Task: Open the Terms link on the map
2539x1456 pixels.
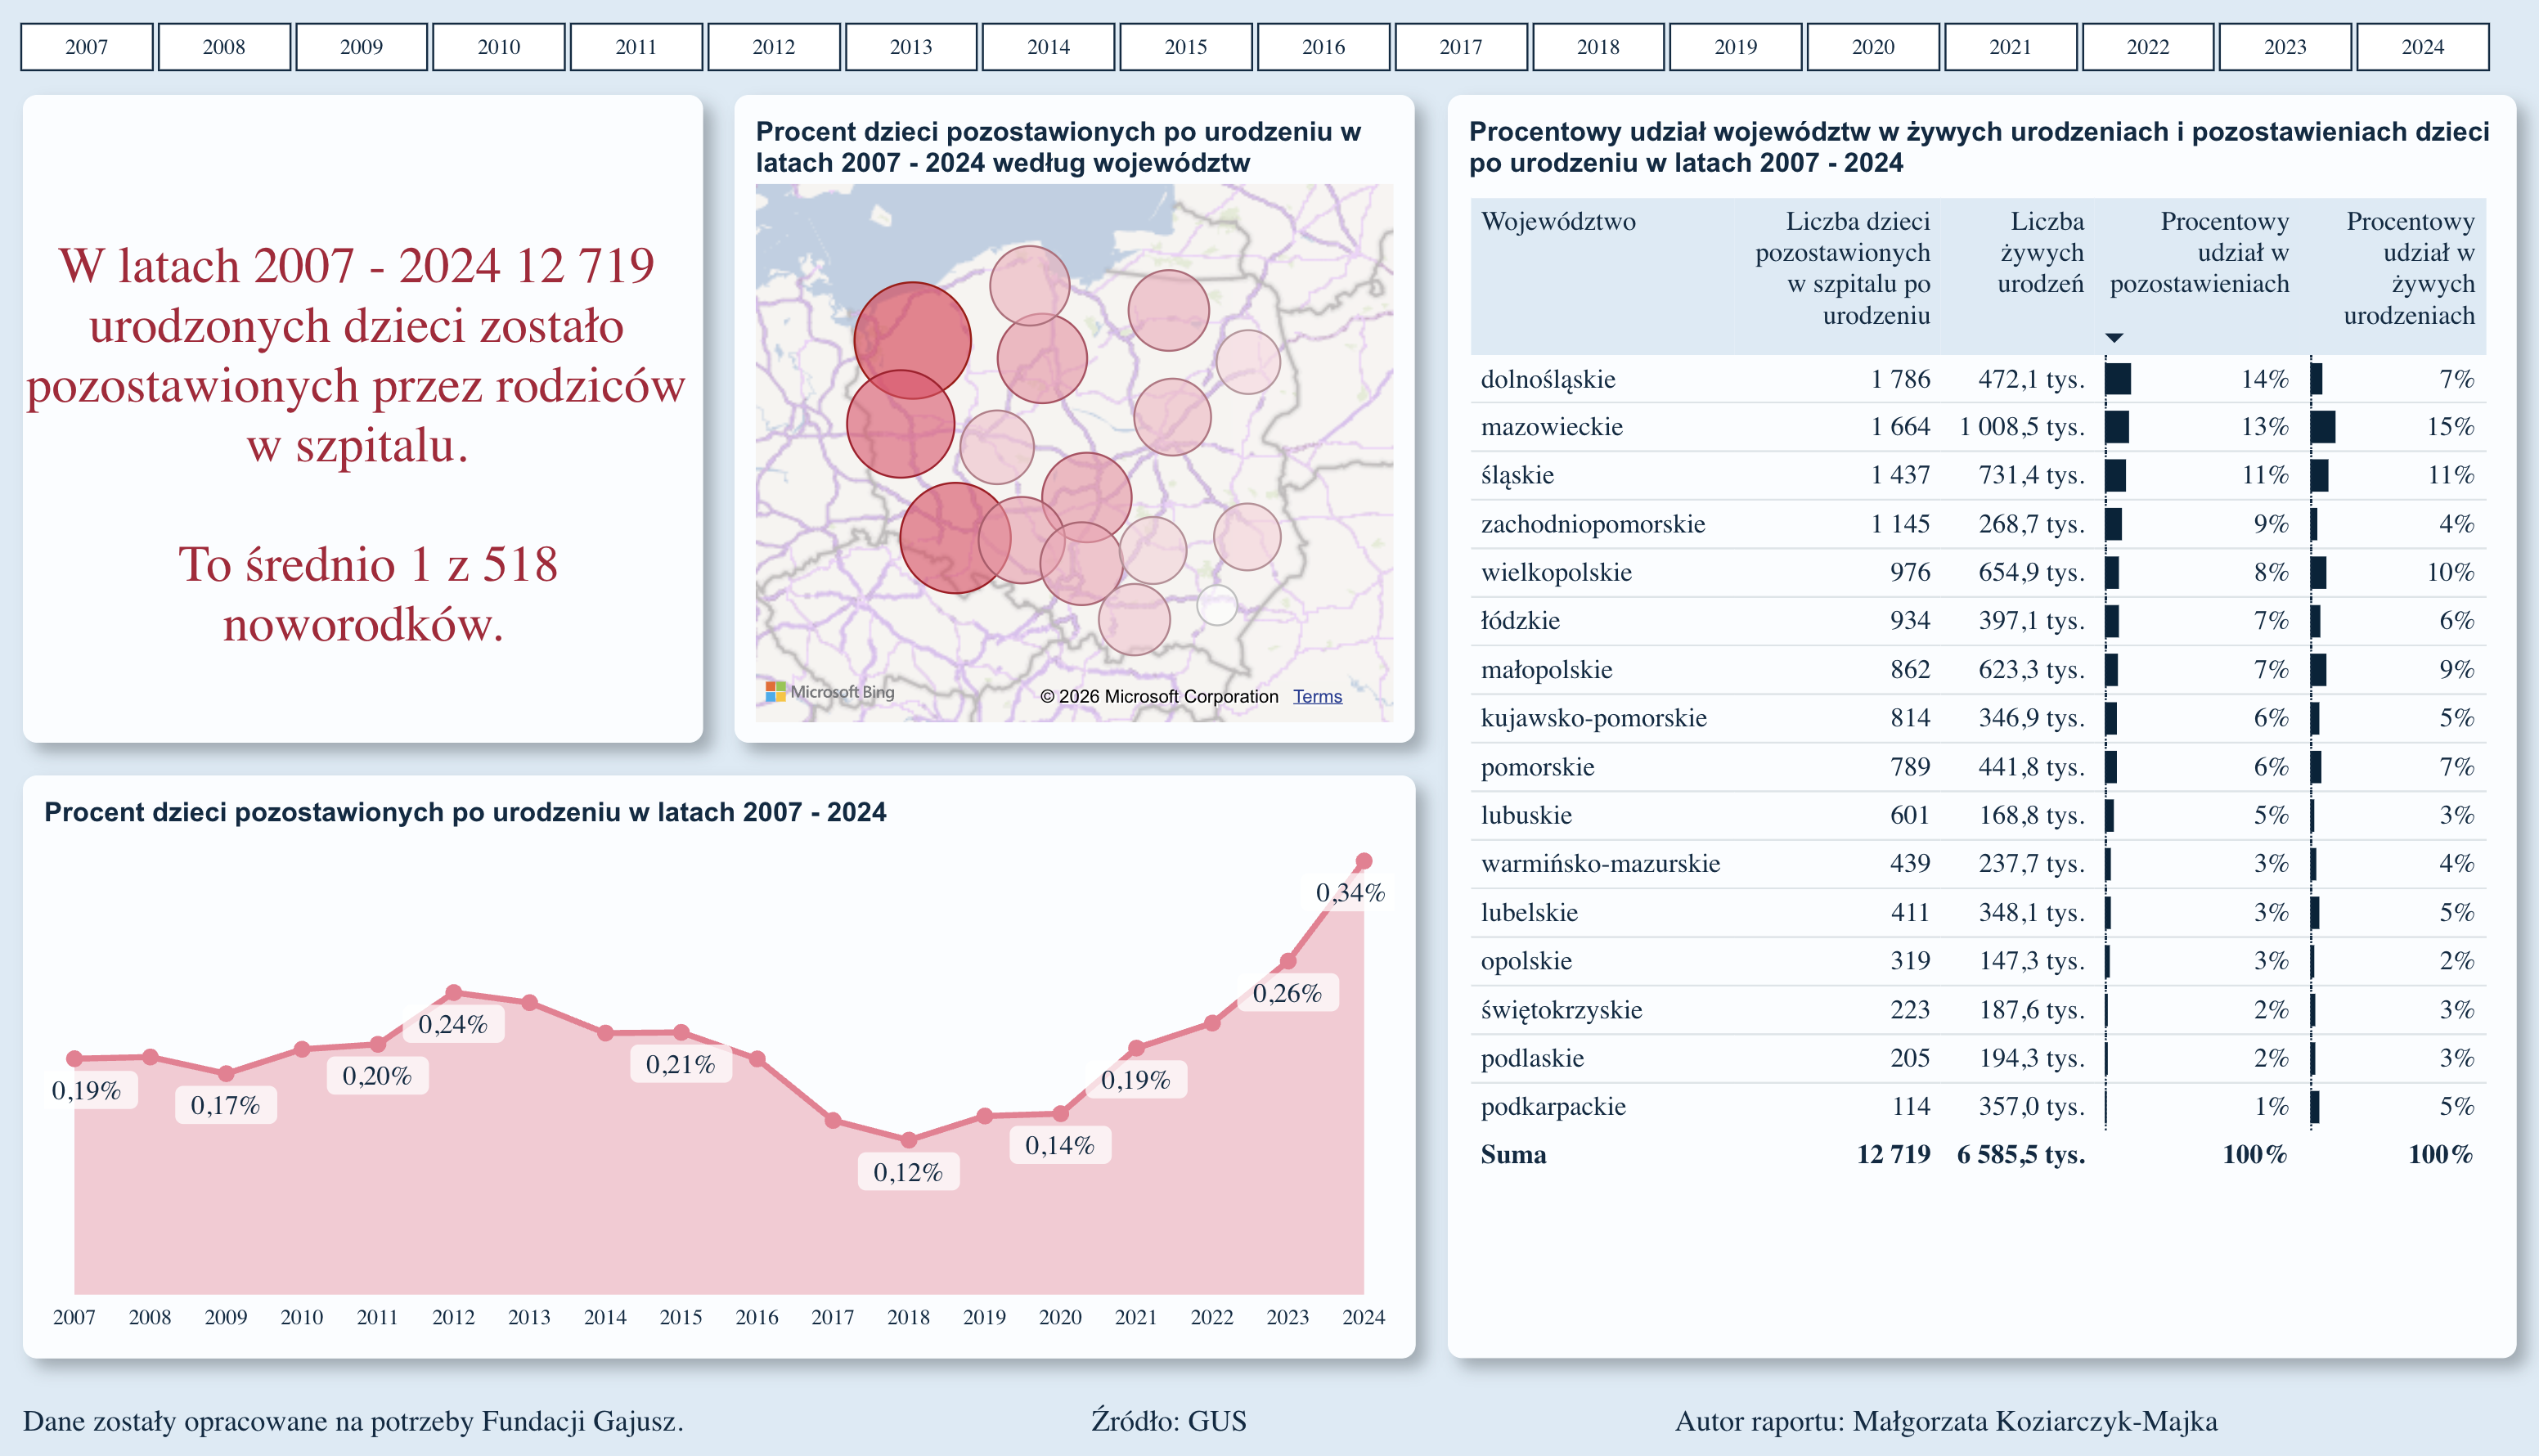Action: tap(1317, 696)
